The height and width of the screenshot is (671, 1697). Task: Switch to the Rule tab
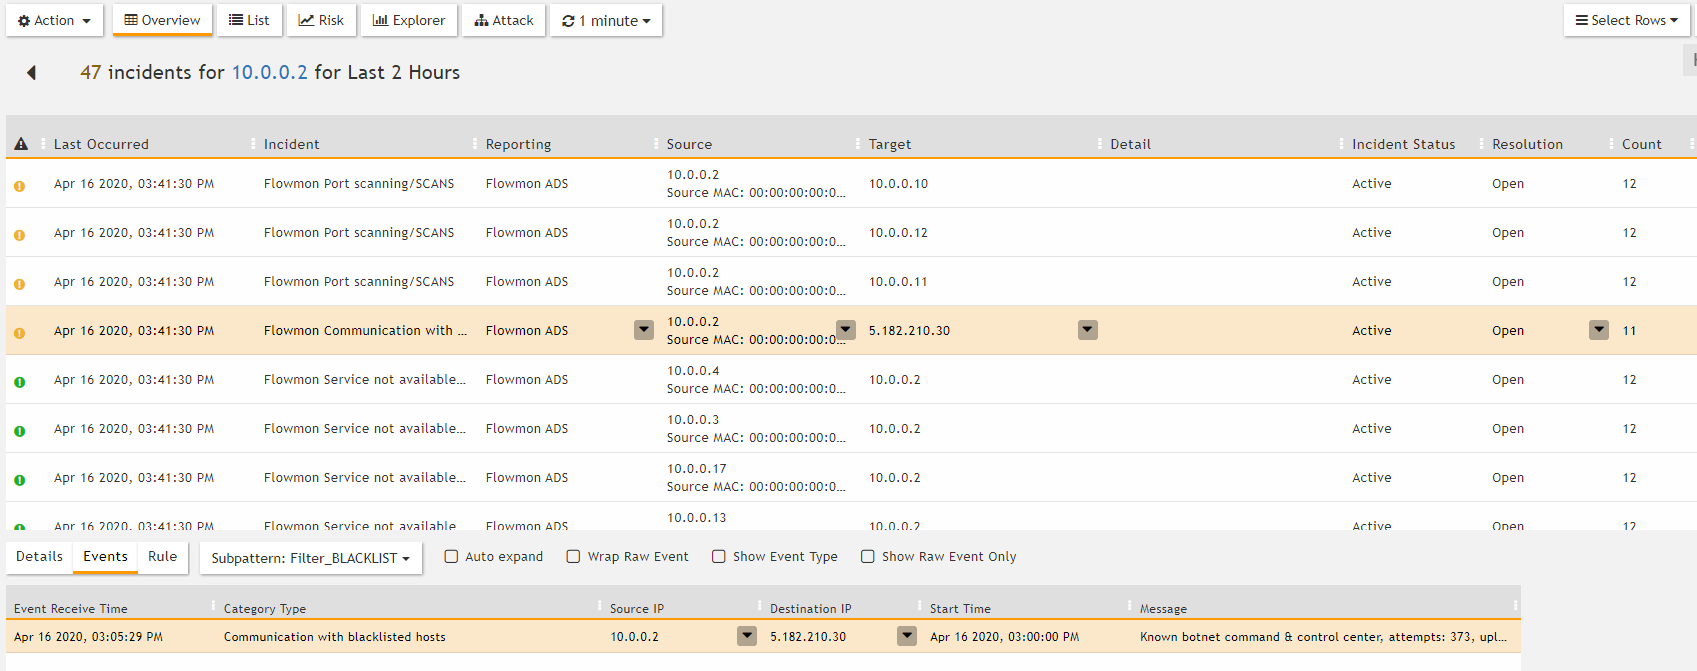pos(162,557)
